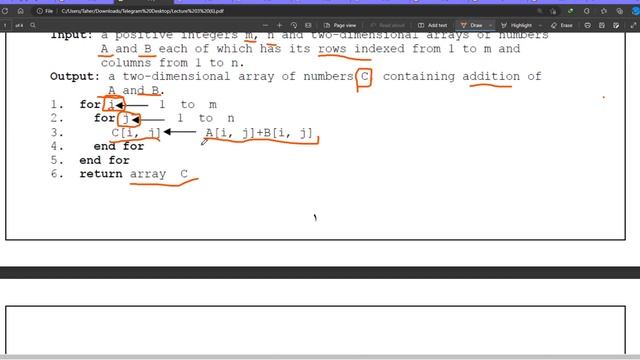This screenshot has width=640, height=360.
Task: Start Read aloud
Action: 387,25
